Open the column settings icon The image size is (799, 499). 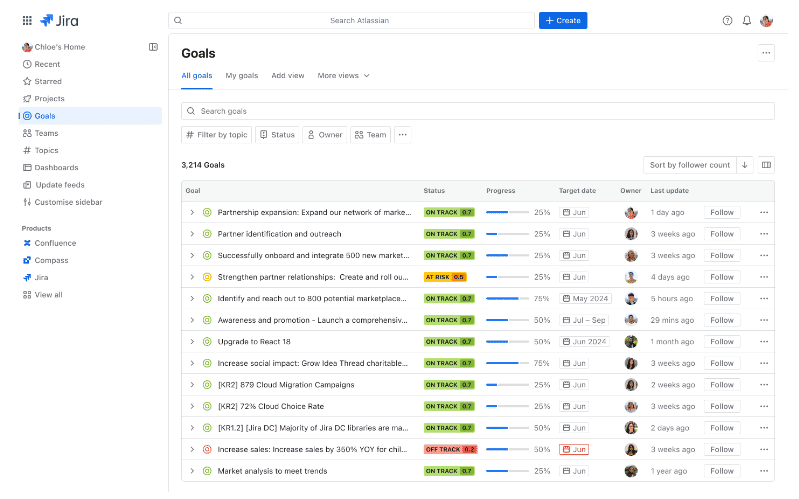point(766,165)
